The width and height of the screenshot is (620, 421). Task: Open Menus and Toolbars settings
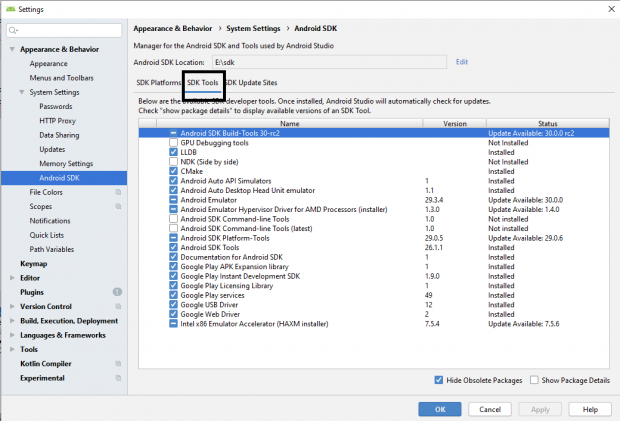pos(61,78)
